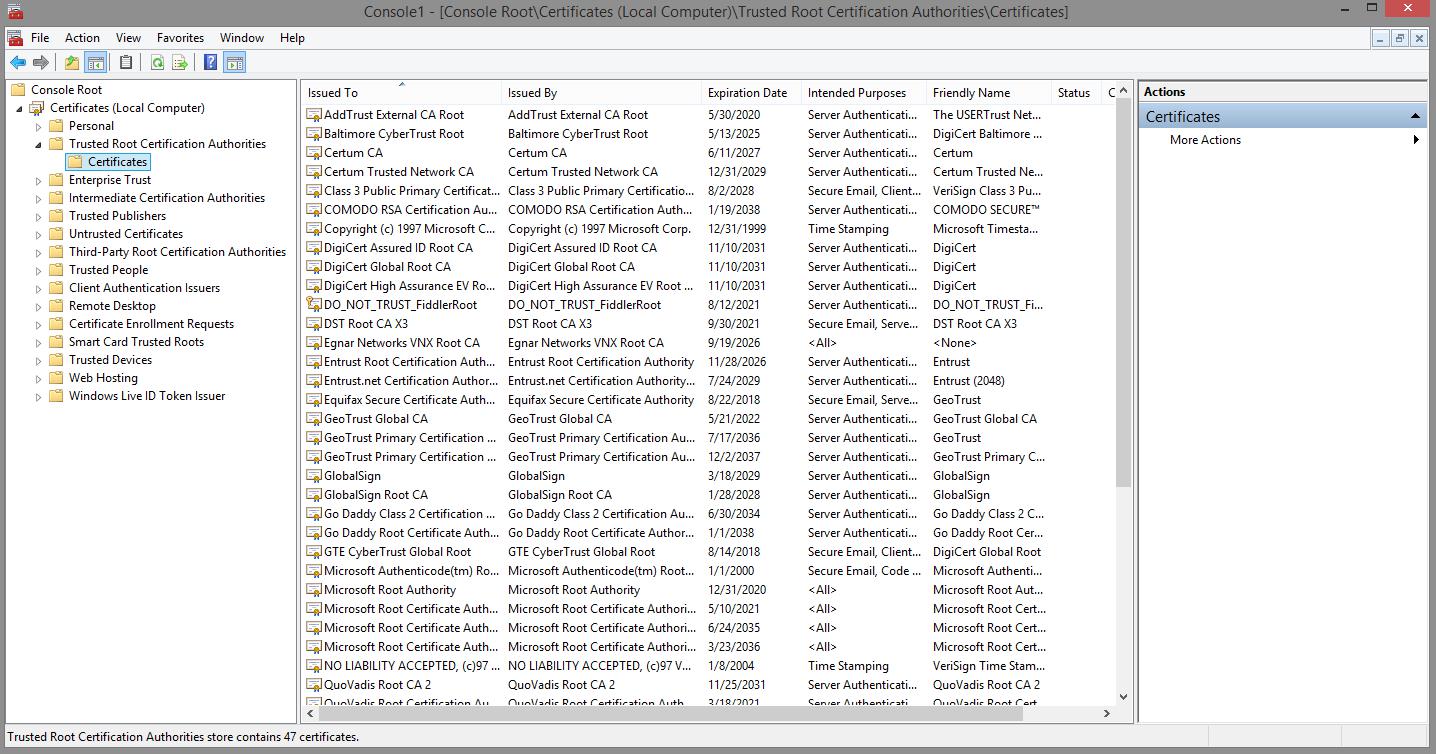Image resolution: width=1436 pixels, height=754 pixels.
Task: Sort by the Expiration Date column header
Action: click(748, 92)
